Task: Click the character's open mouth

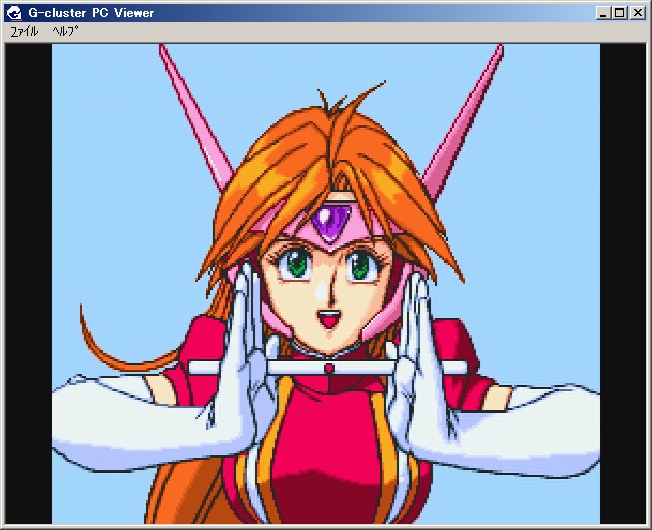Action: coord(326,323)
